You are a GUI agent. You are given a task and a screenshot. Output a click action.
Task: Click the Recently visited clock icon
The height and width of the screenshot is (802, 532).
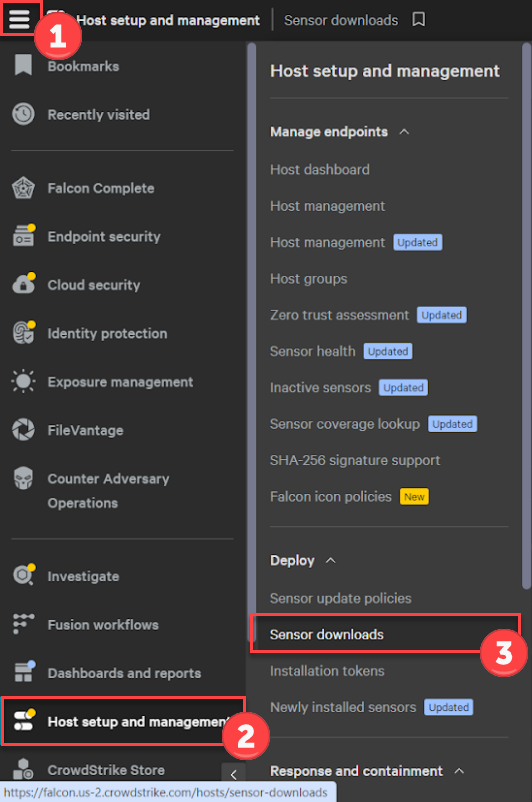[23, 114]
